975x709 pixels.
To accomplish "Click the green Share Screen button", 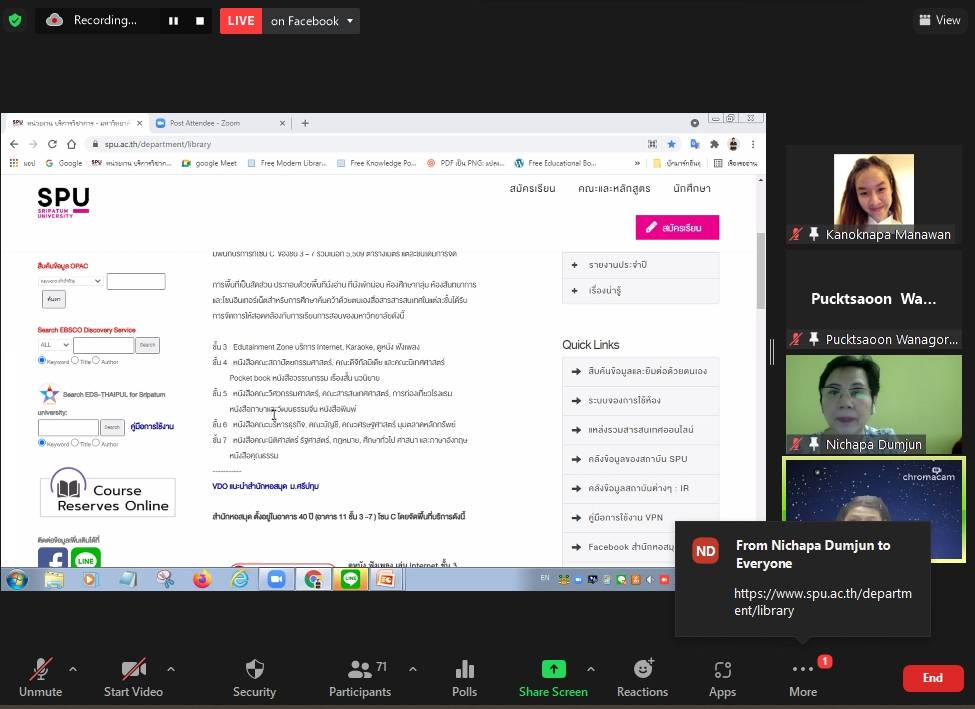I will click(553, 678).
